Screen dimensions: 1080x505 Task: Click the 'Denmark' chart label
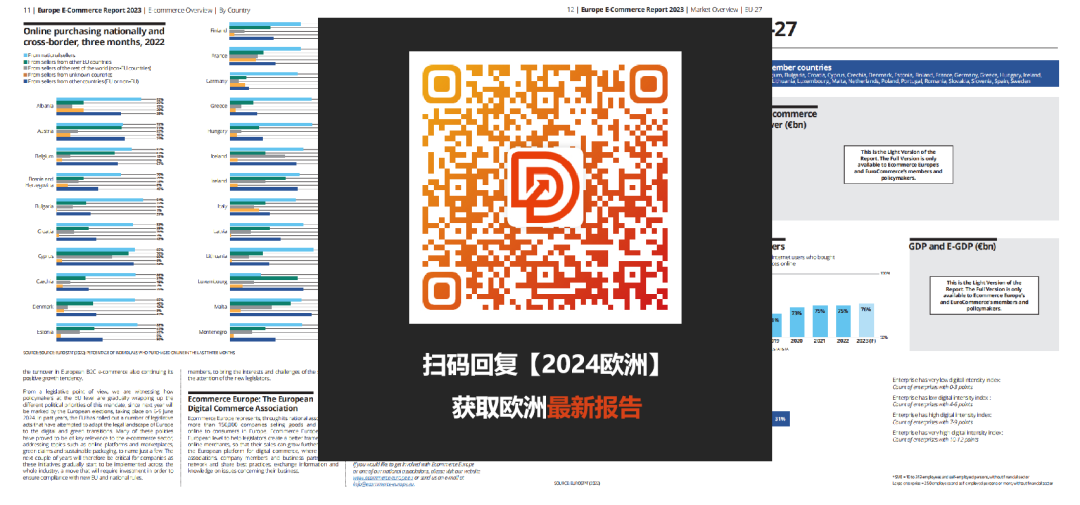(x=43, y=307)
